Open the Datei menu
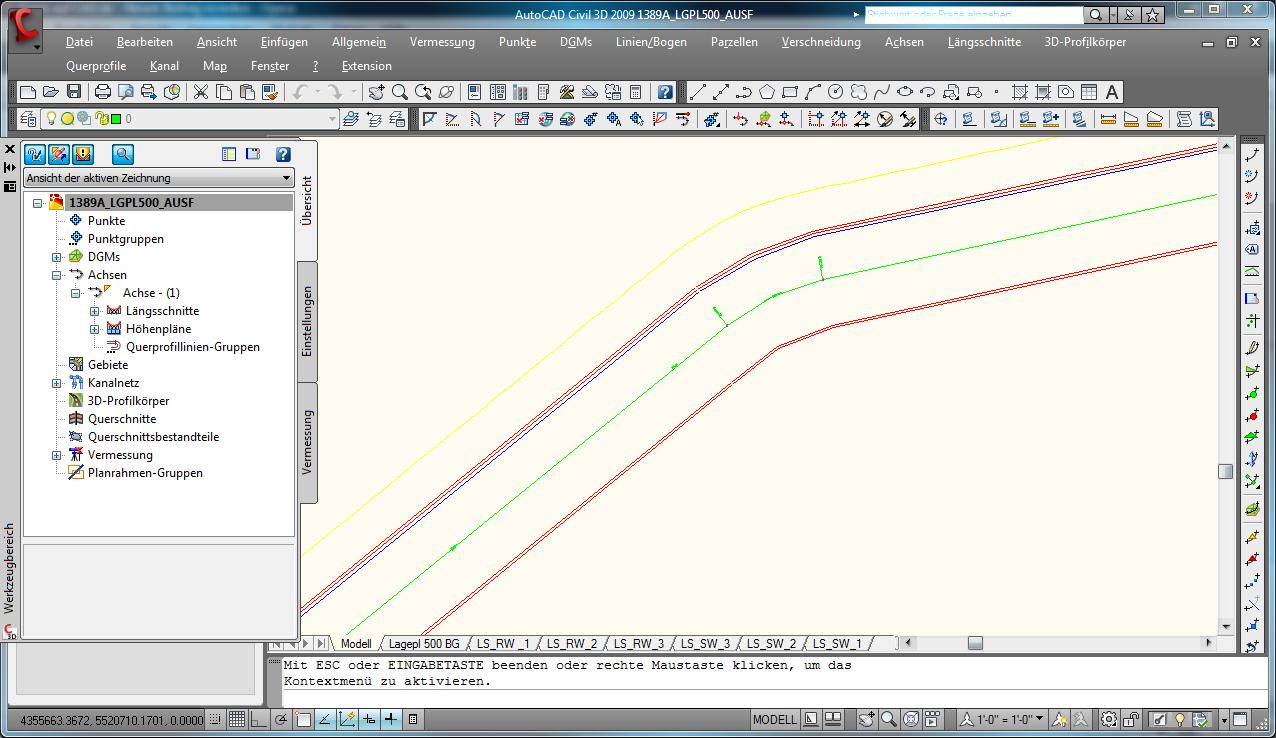Image resolution: width=1276 pixels, height=738 pixels. (x=79, y=42)
